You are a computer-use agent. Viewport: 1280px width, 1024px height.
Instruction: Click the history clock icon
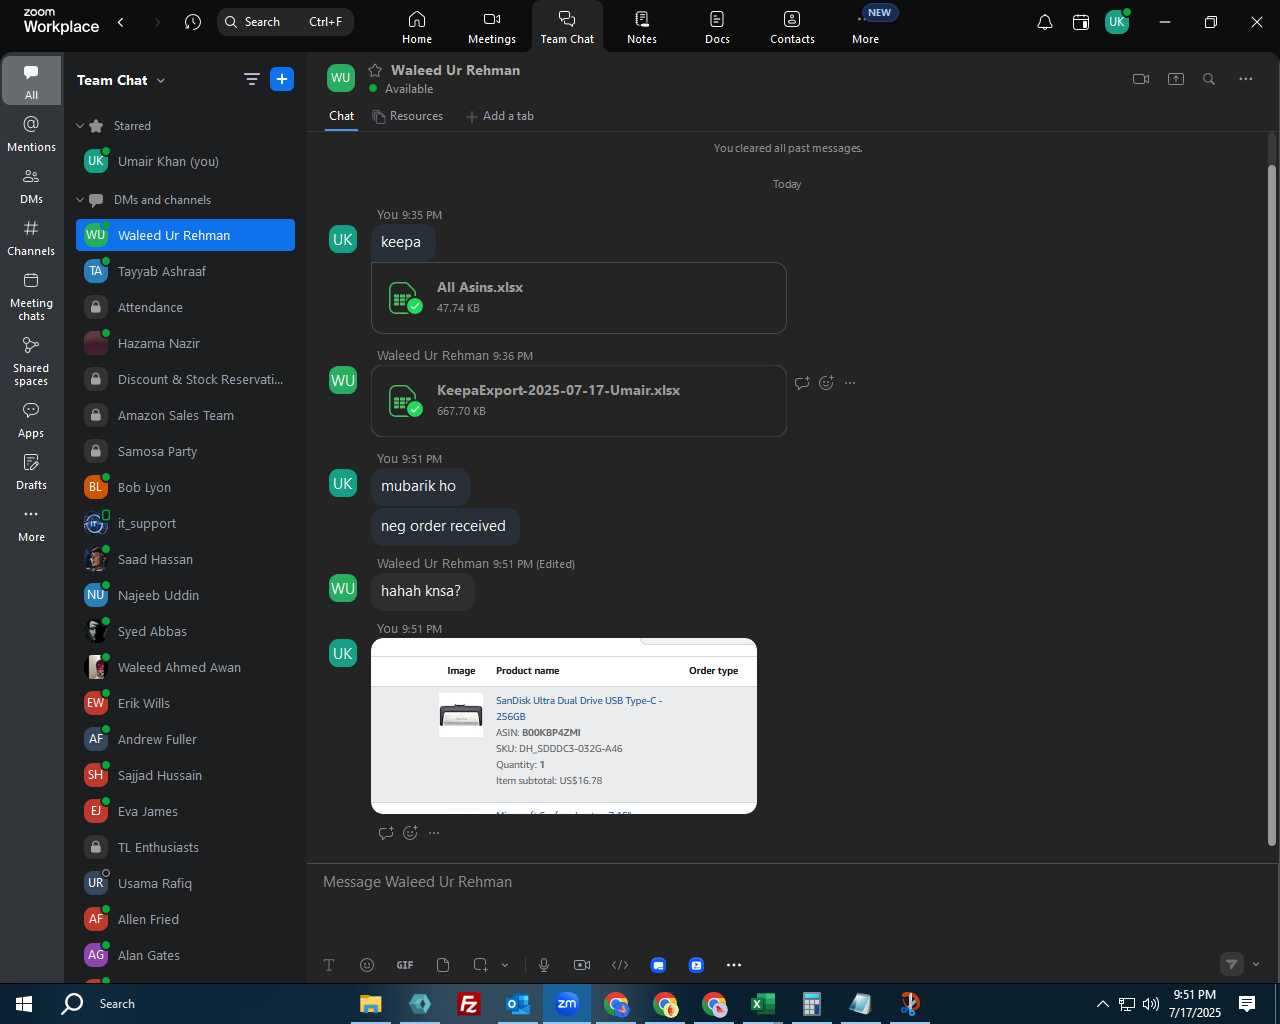(193, 22)
